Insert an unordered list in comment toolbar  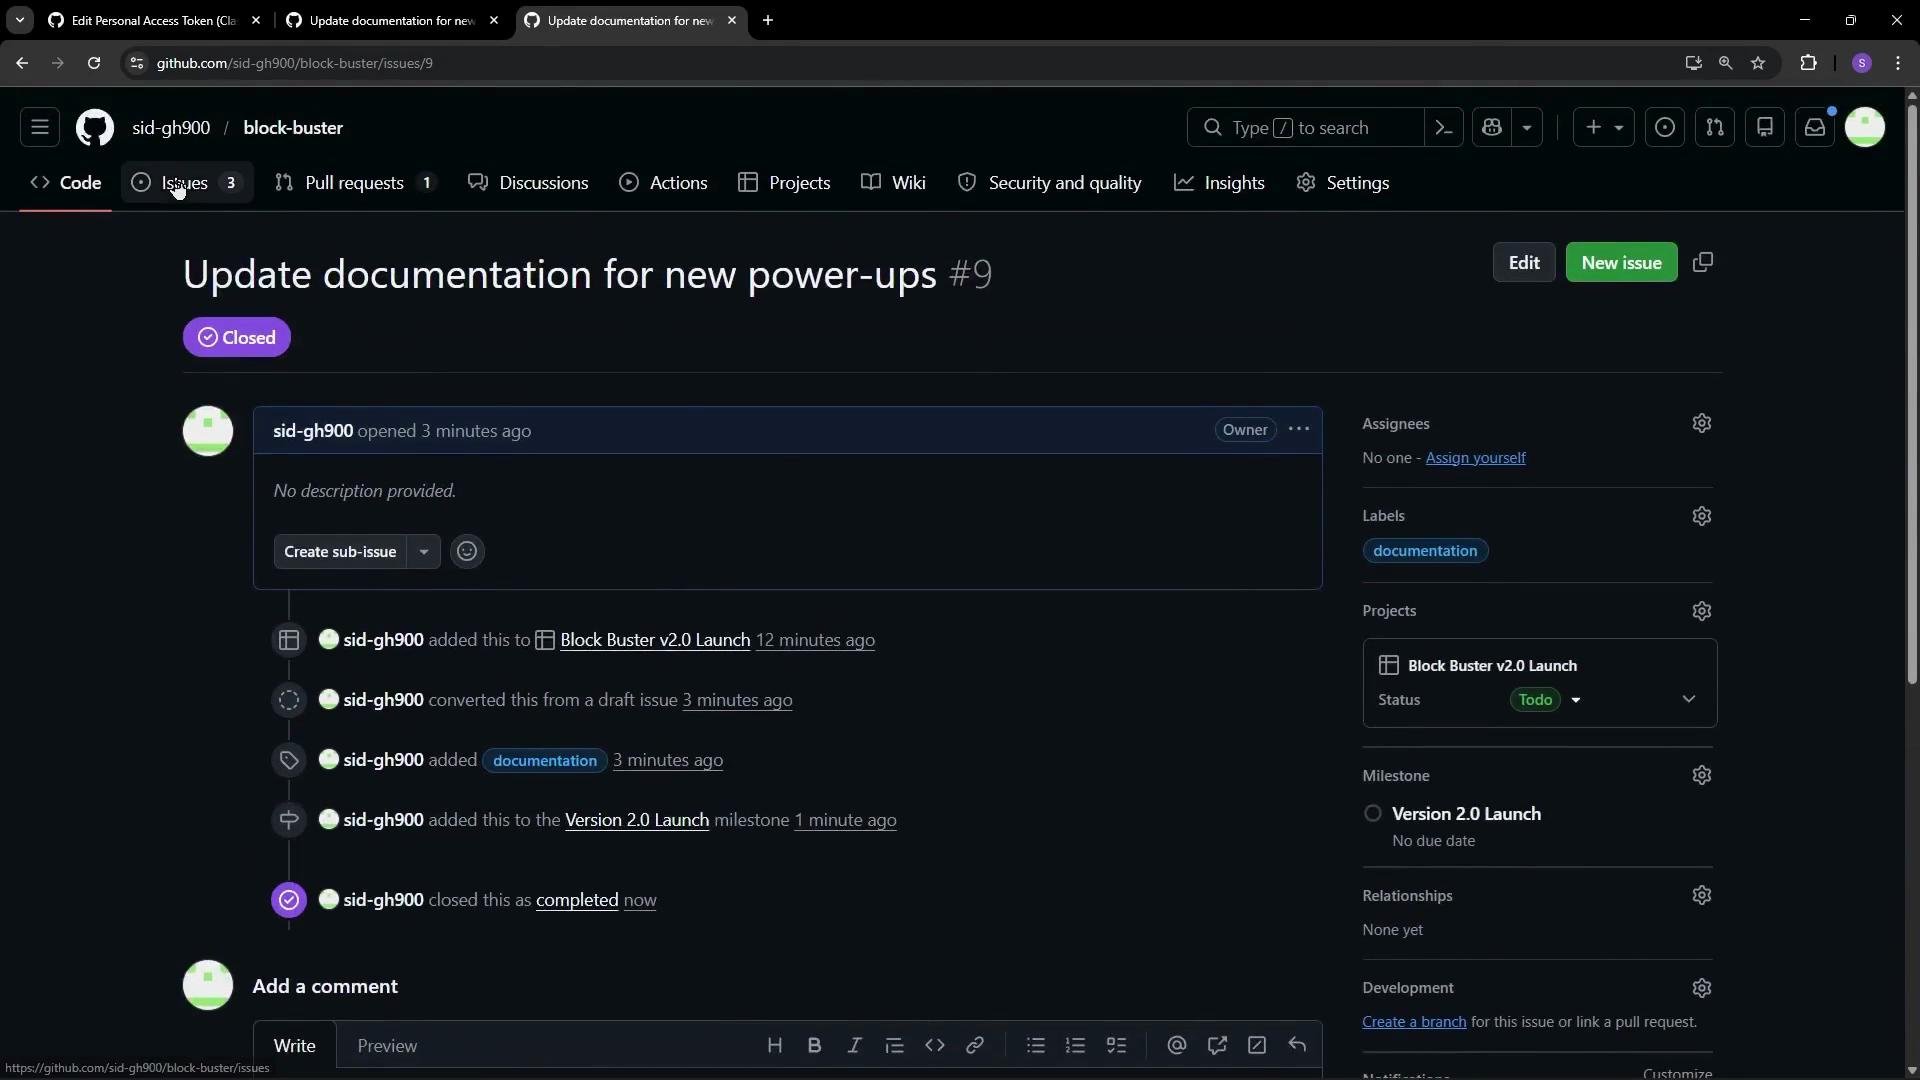click(1036, 1045)
